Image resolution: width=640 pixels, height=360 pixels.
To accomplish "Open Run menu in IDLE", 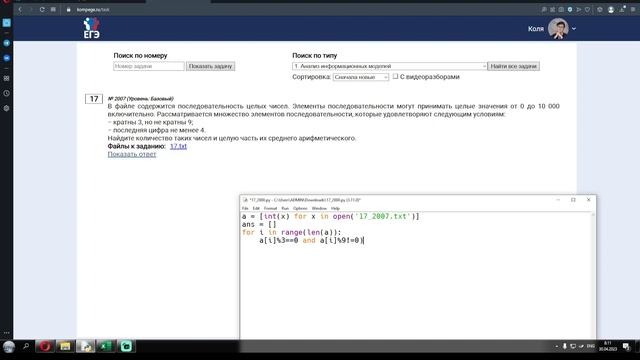I will 285,209.
